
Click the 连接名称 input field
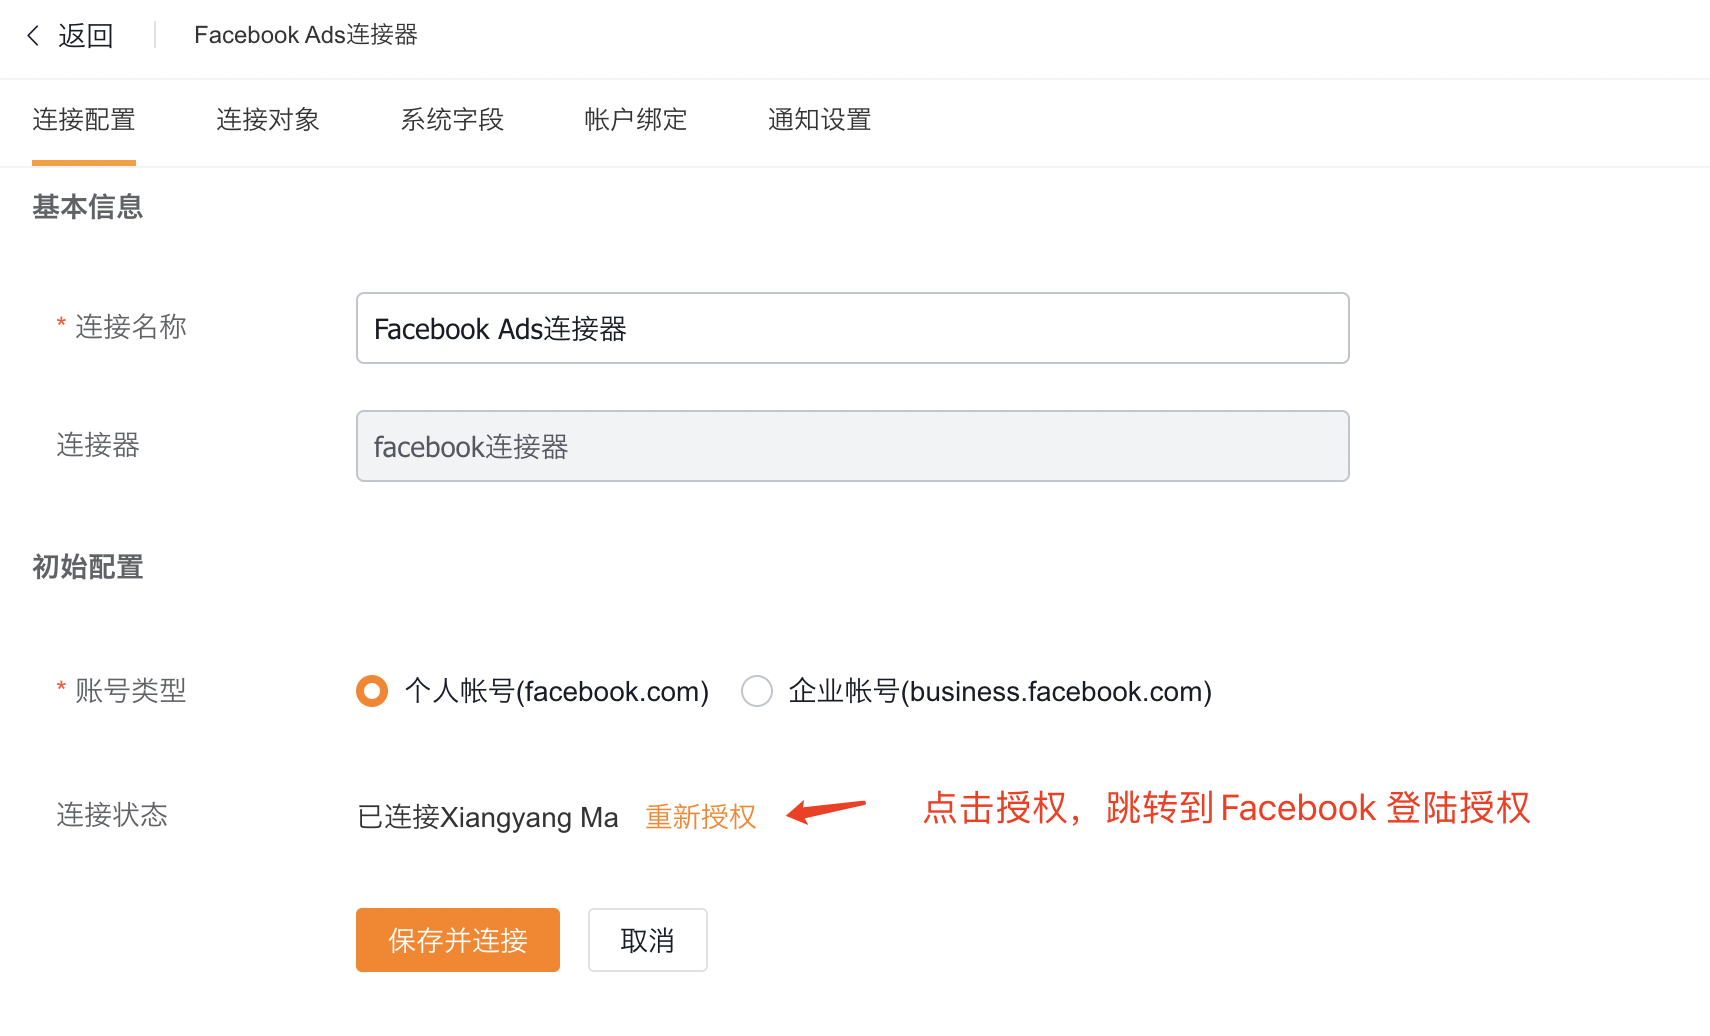tap(853, 328)
